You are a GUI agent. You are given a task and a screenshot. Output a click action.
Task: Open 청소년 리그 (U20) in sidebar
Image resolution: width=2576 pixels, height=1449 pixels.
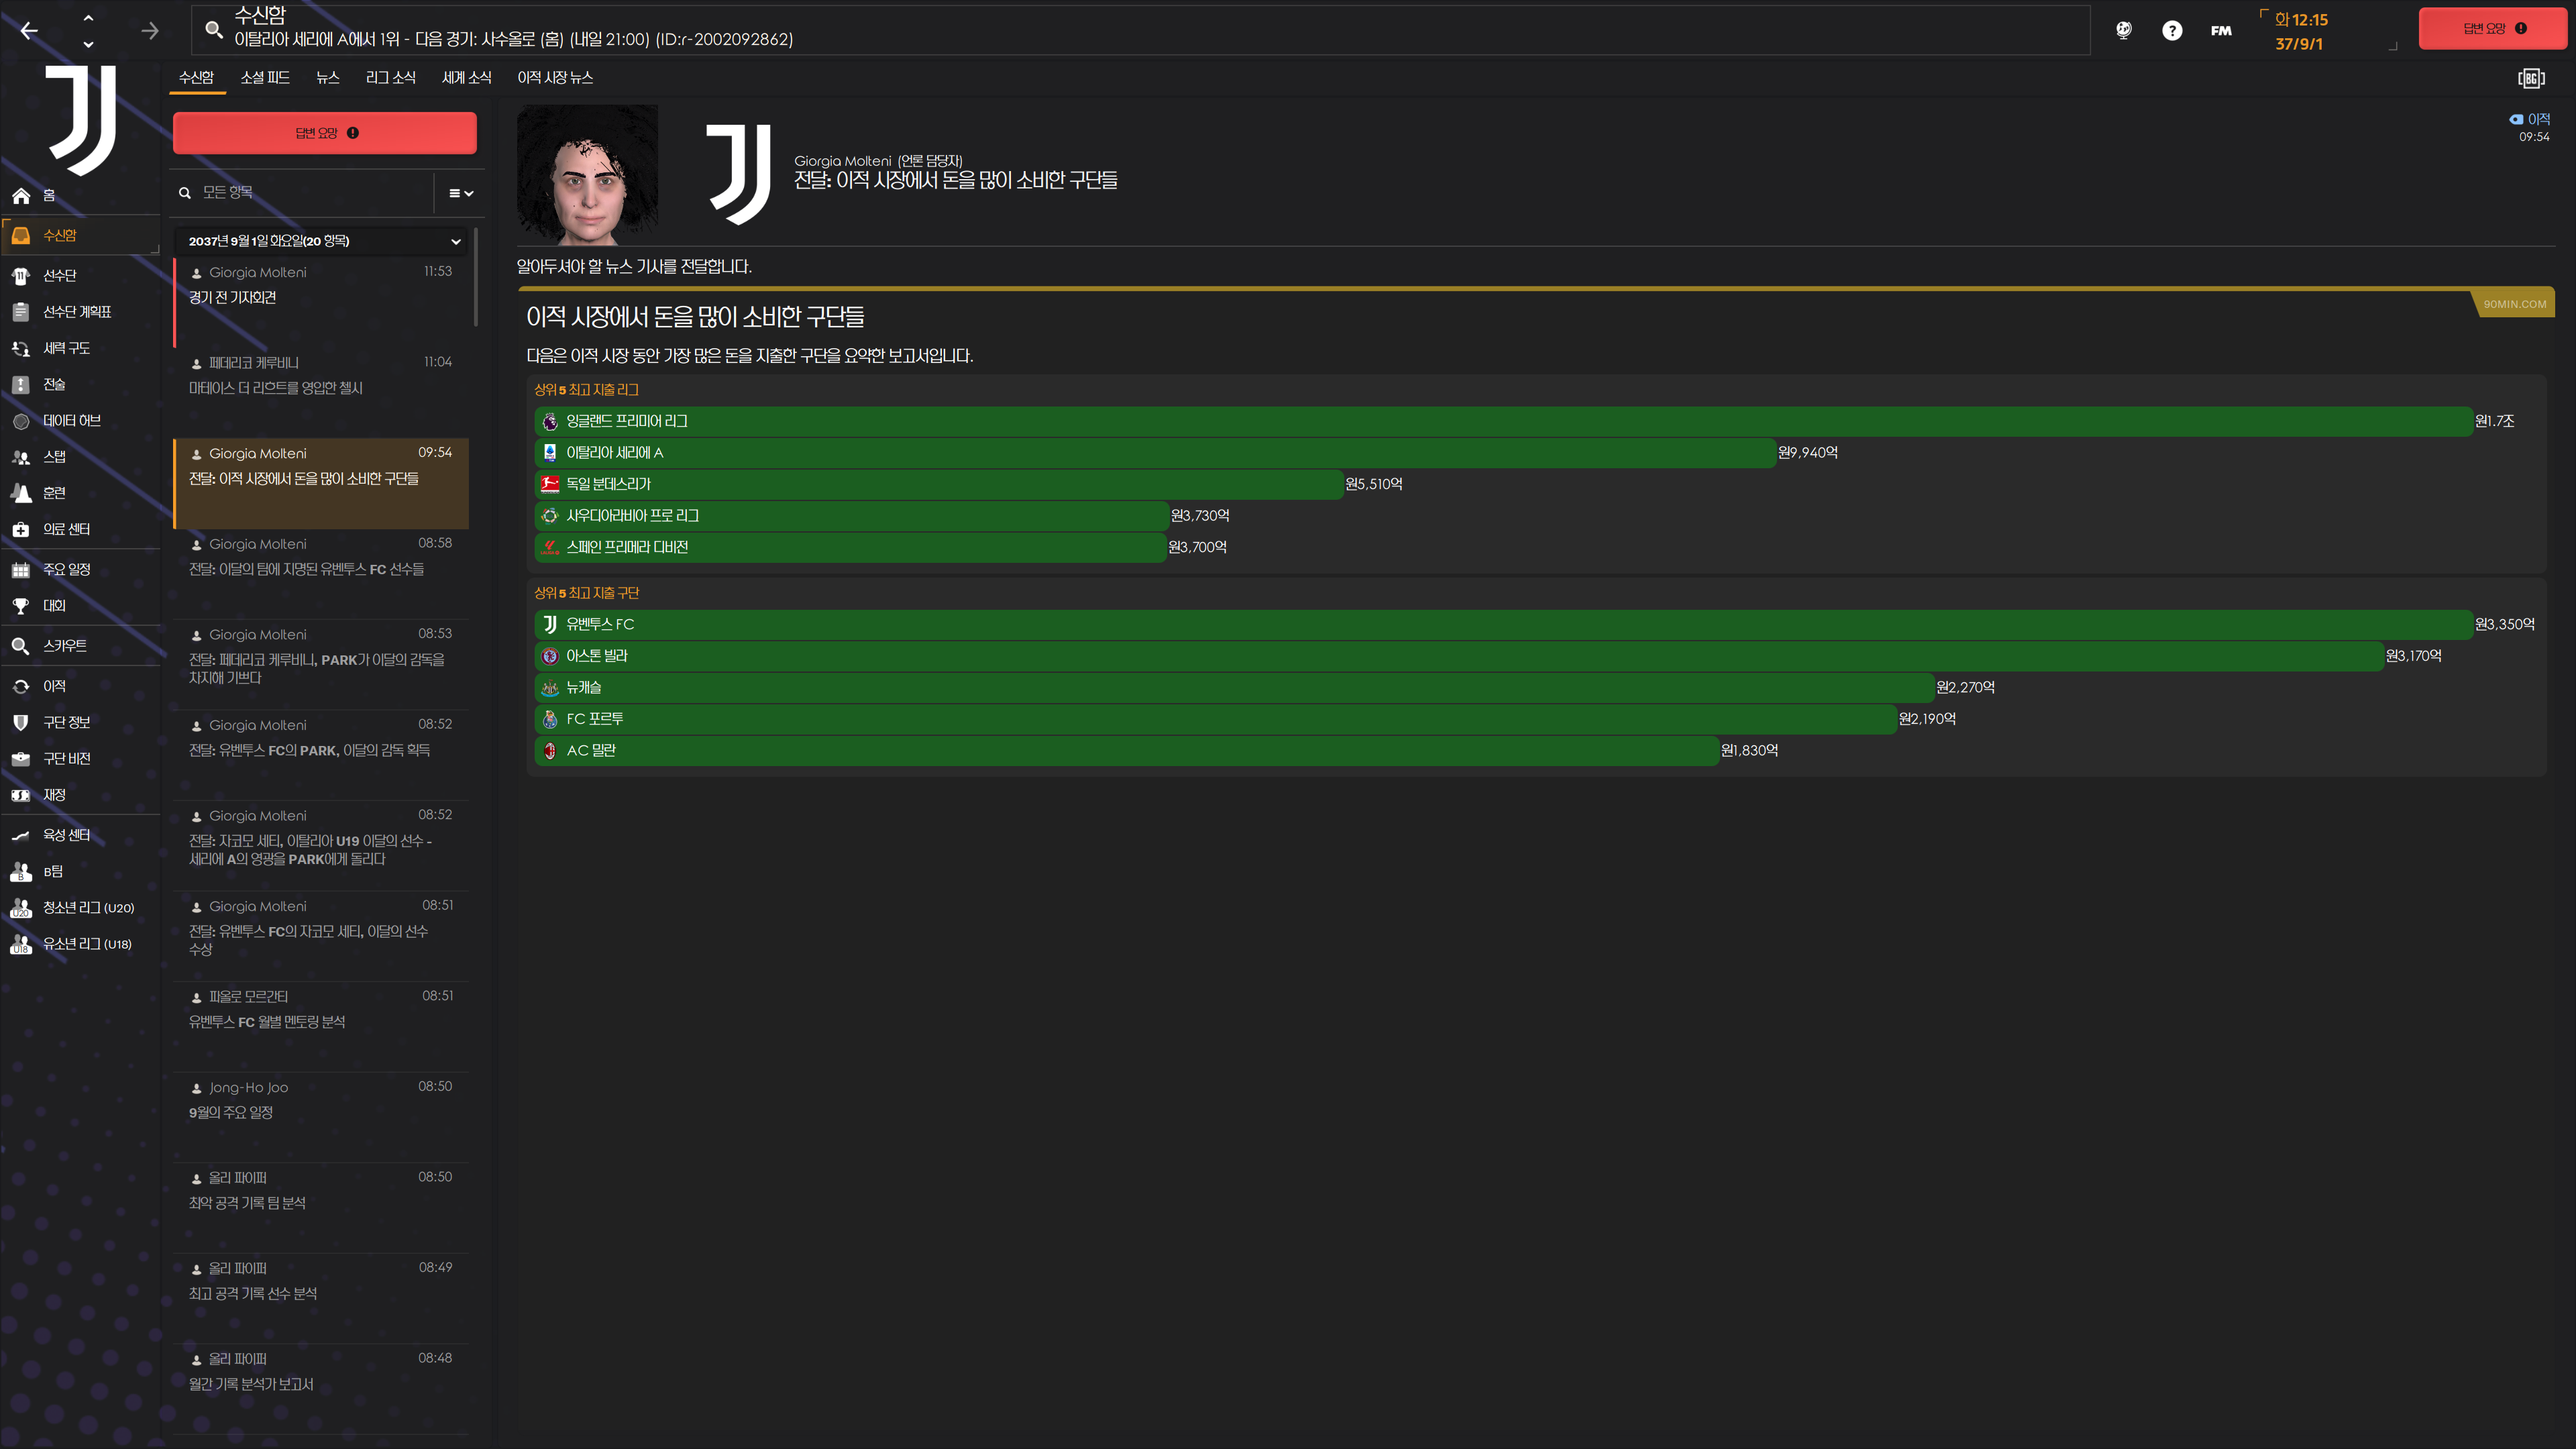(x=80, y=908)
